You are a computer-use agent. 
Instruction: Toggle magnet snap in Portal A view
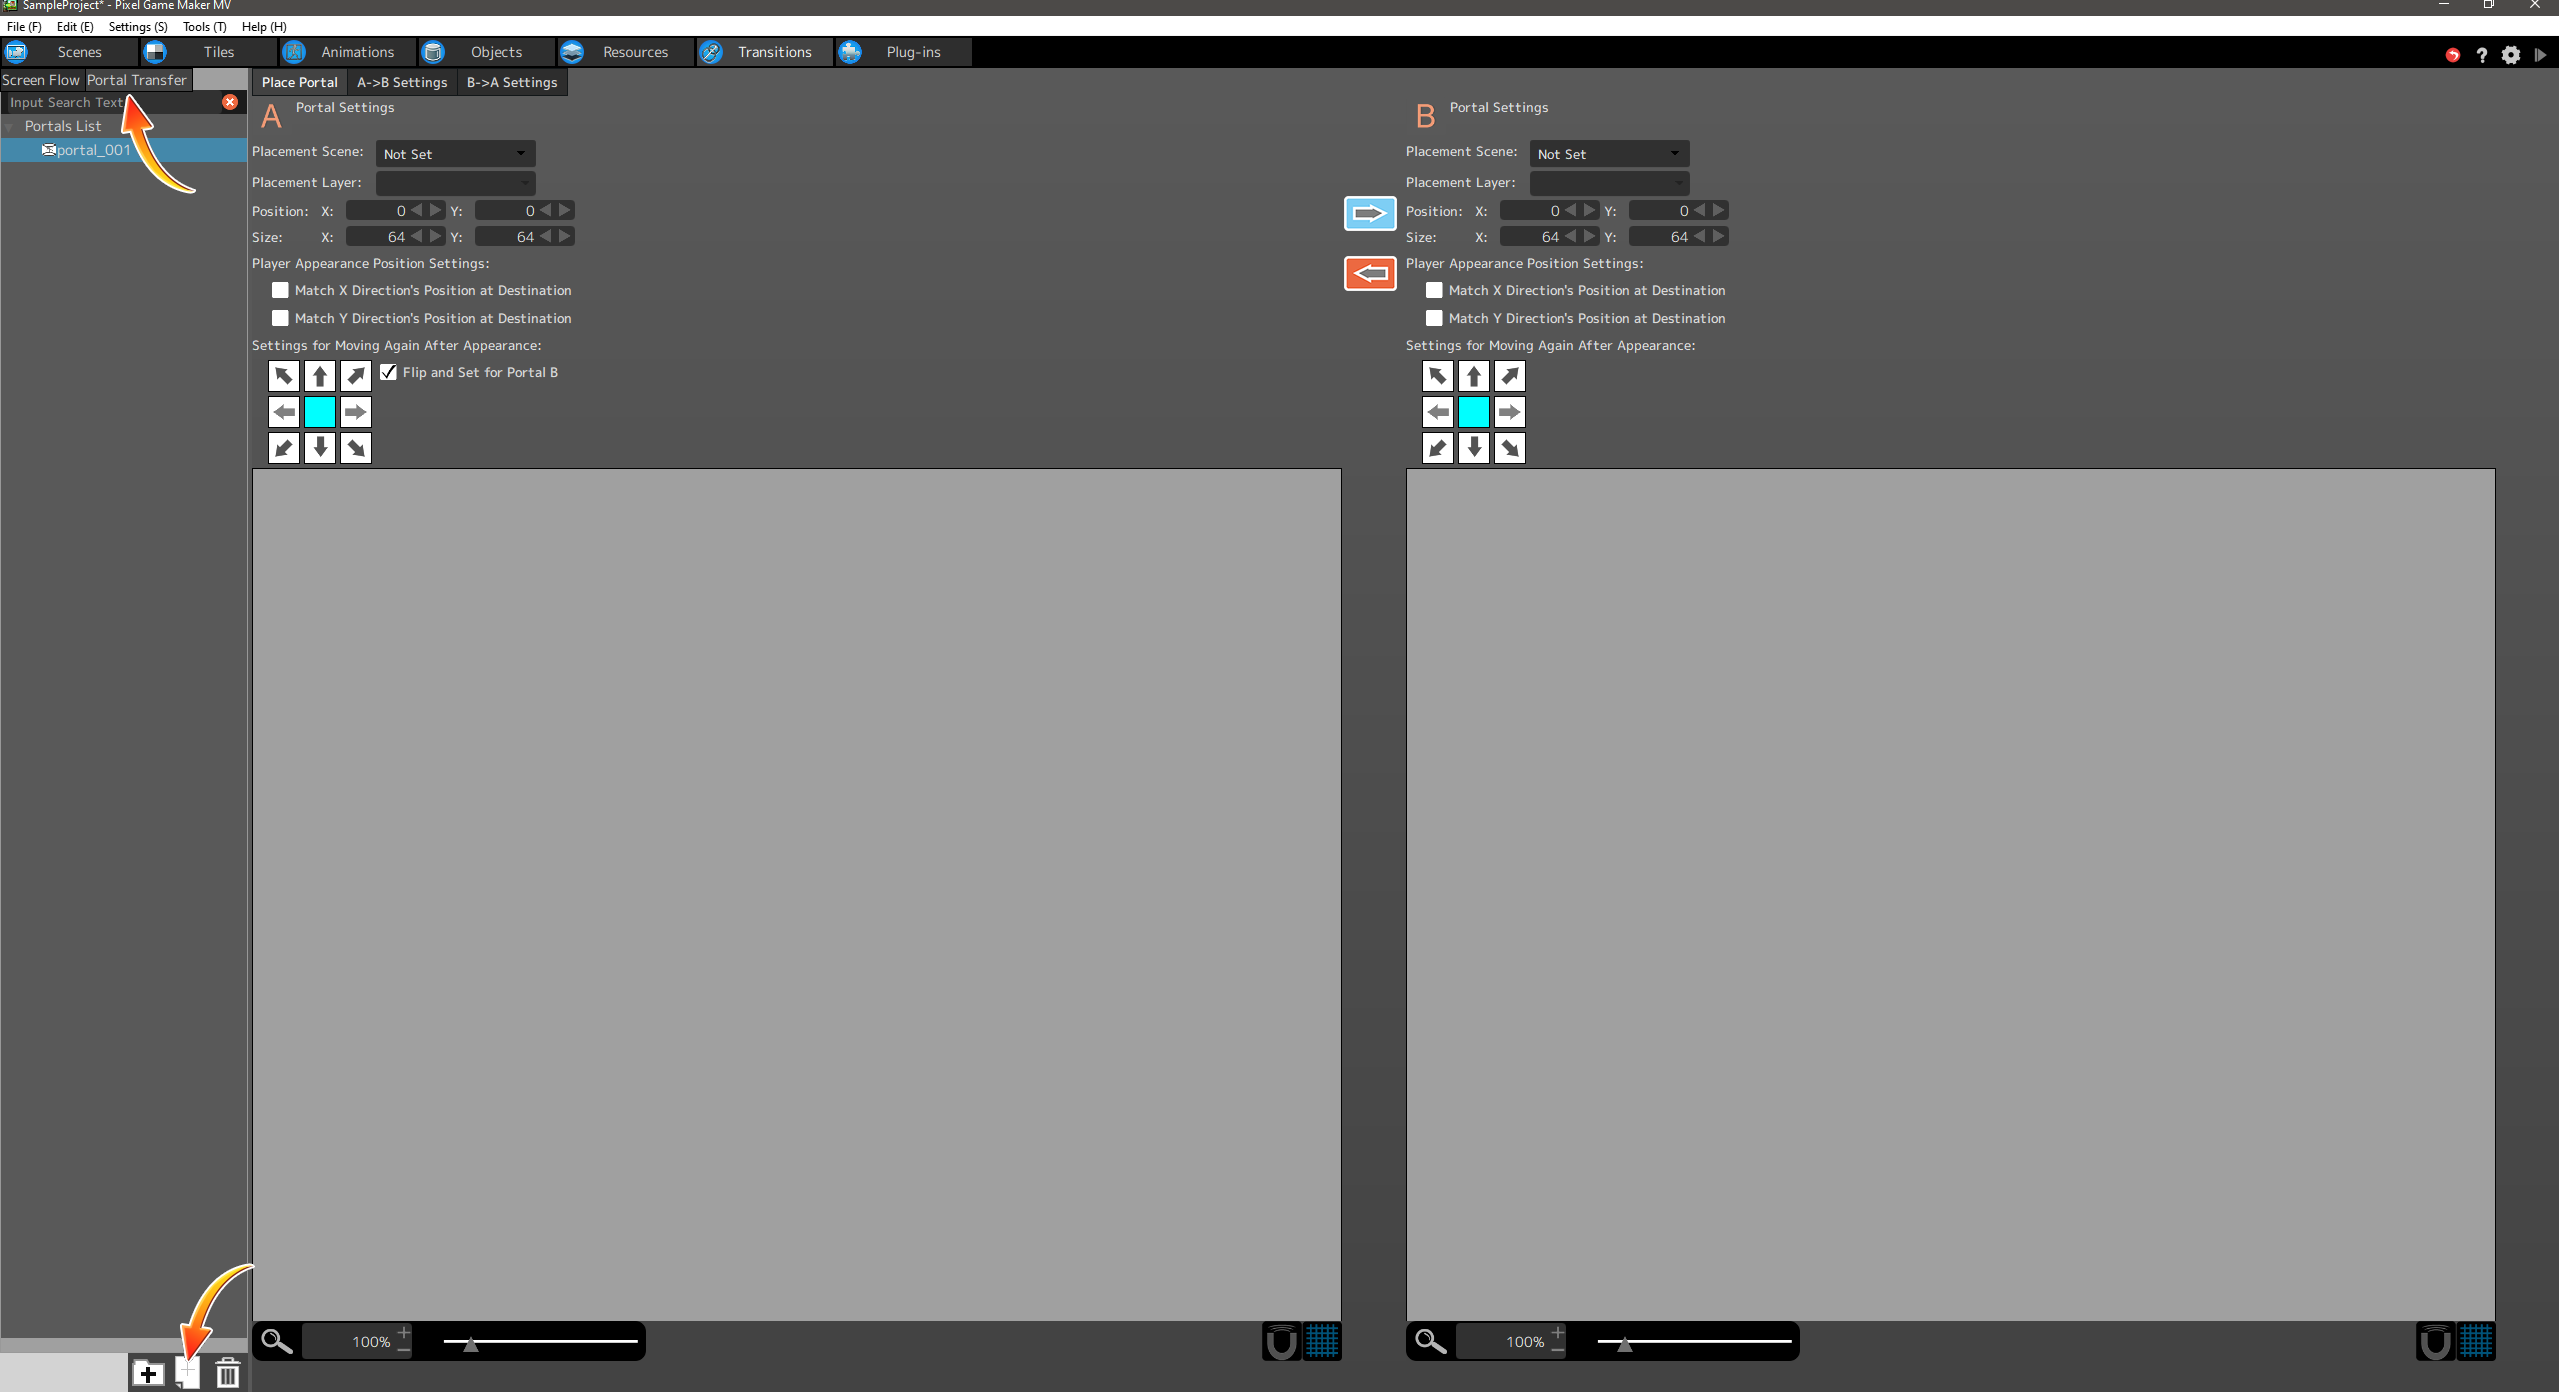pyautogui.click(x=1281, y=1341)
